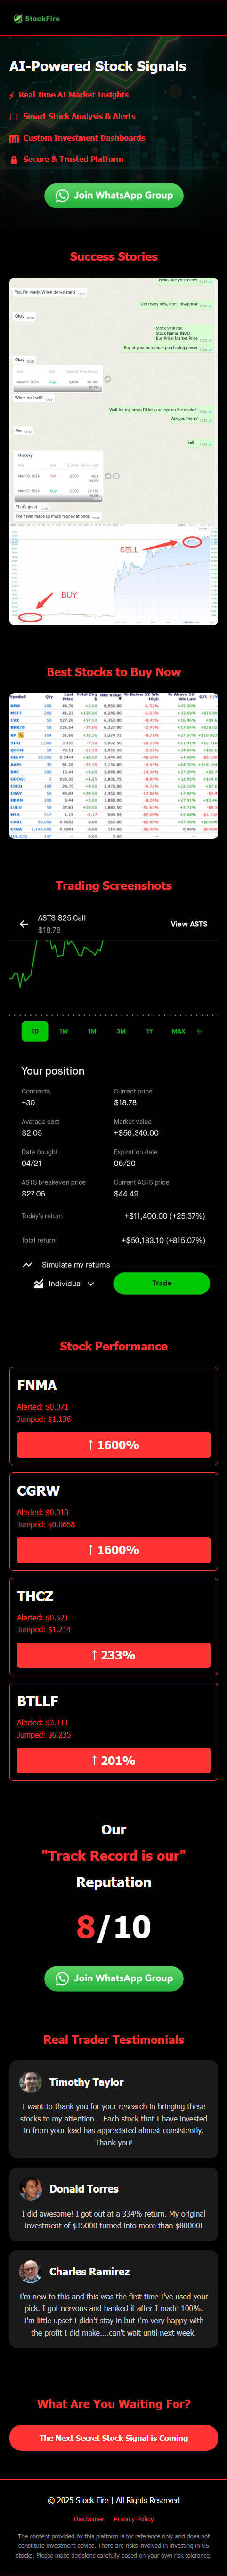
Task: Click the Secure & Trusted padlock icon
Action: click(14, 159)
